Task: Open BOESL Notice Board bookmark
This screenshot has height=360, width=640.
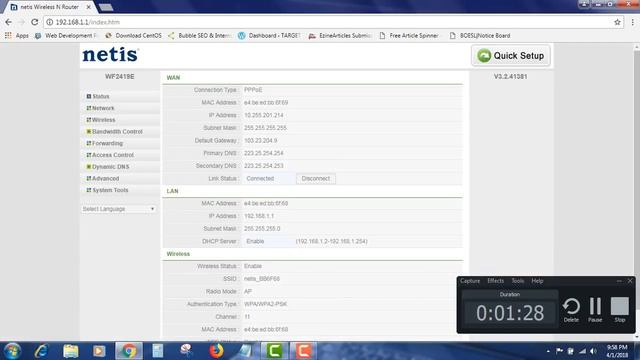Action: [480, 36]
